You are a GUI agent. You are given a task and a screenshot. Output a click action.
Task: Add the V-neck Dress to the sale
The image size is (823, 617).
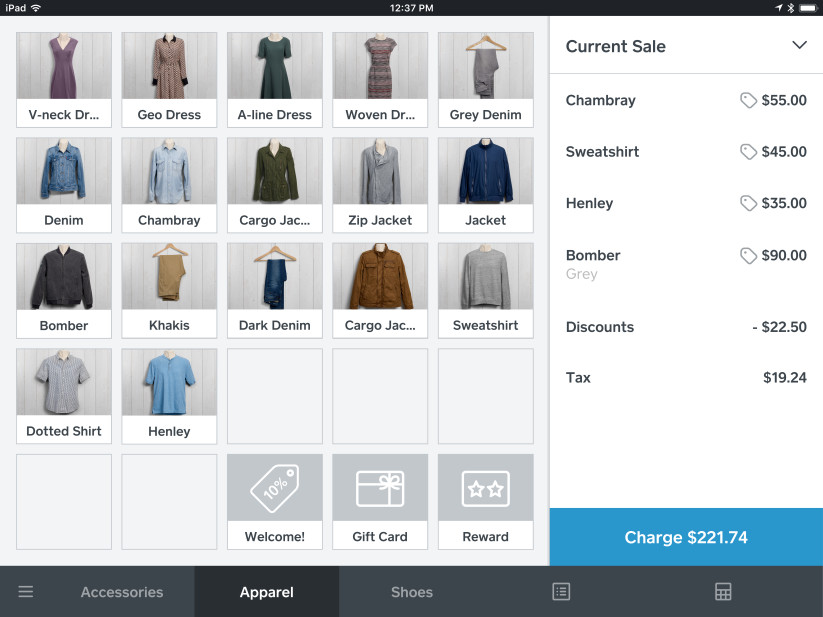(x=63, y=80)
